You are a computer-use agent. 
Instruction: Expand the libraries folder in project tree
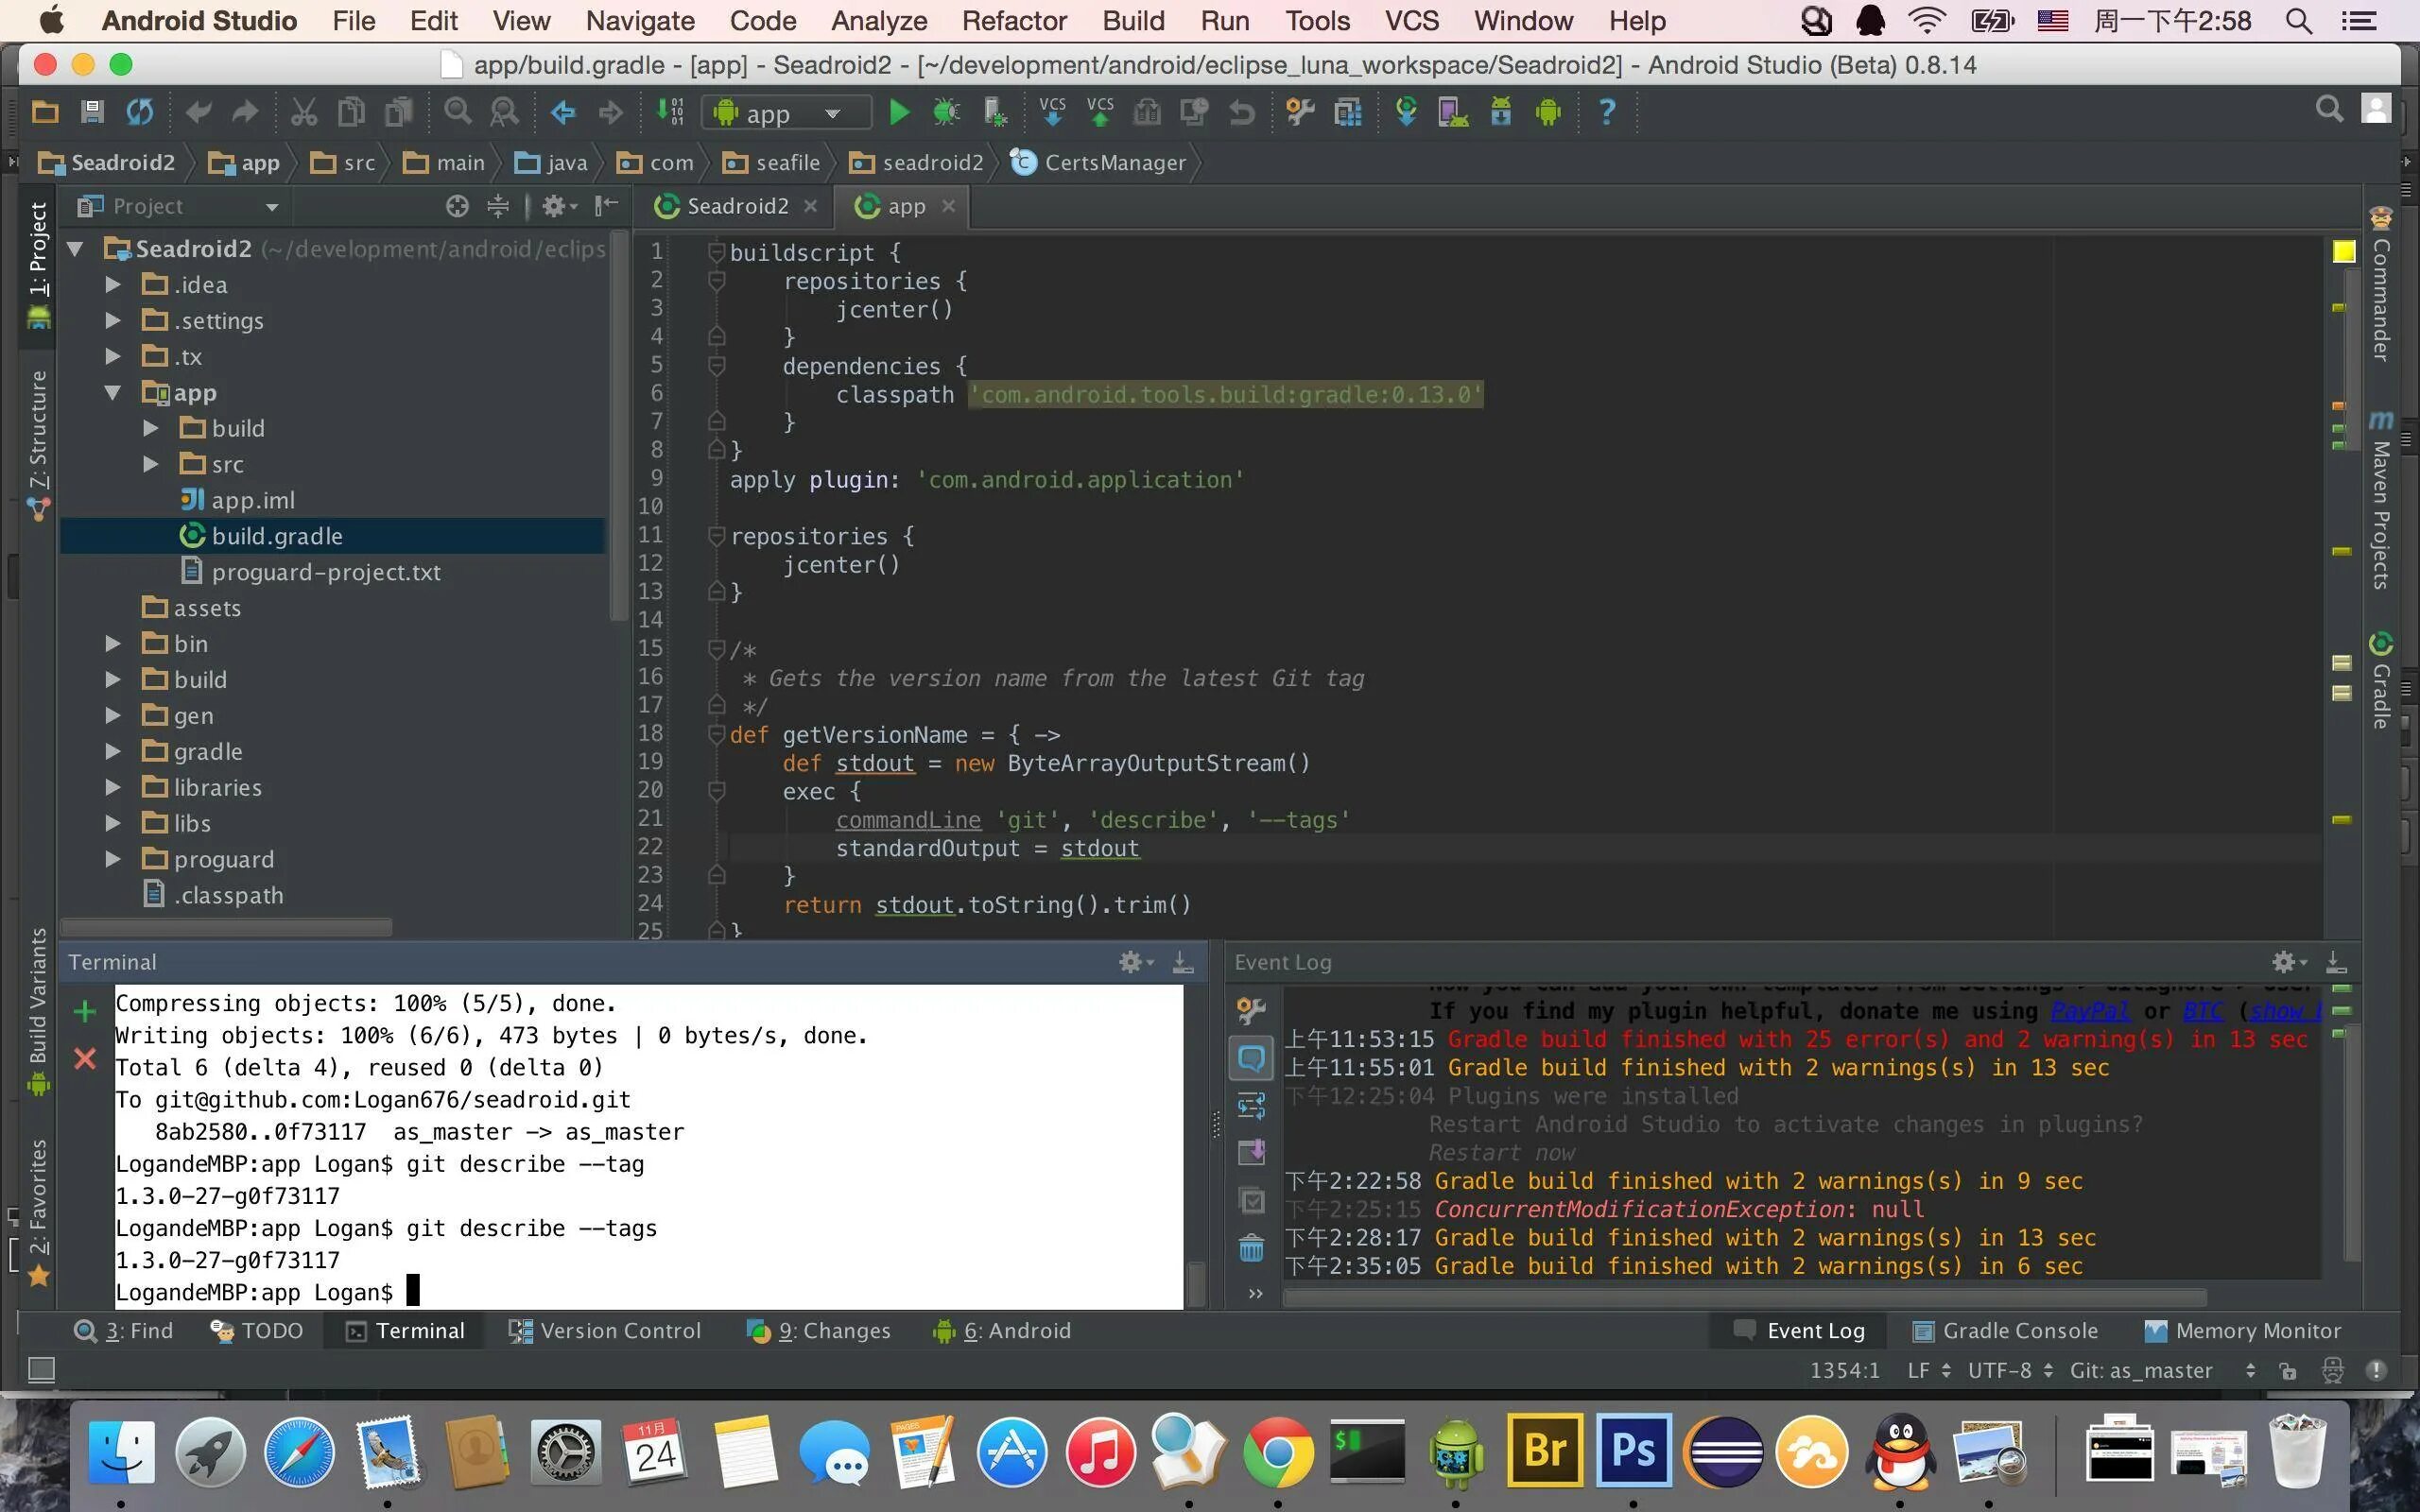pos(113,787)
